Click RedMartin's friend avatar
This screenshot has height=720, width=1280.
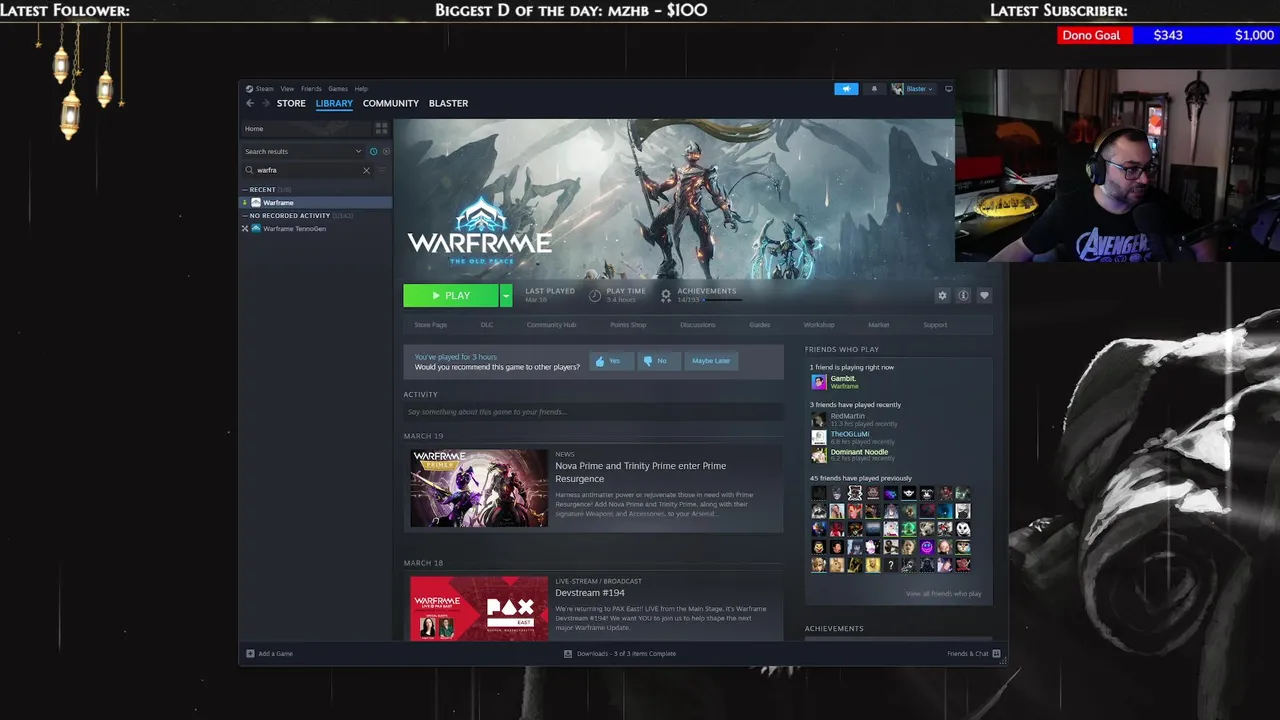click(x=819, y=420)
